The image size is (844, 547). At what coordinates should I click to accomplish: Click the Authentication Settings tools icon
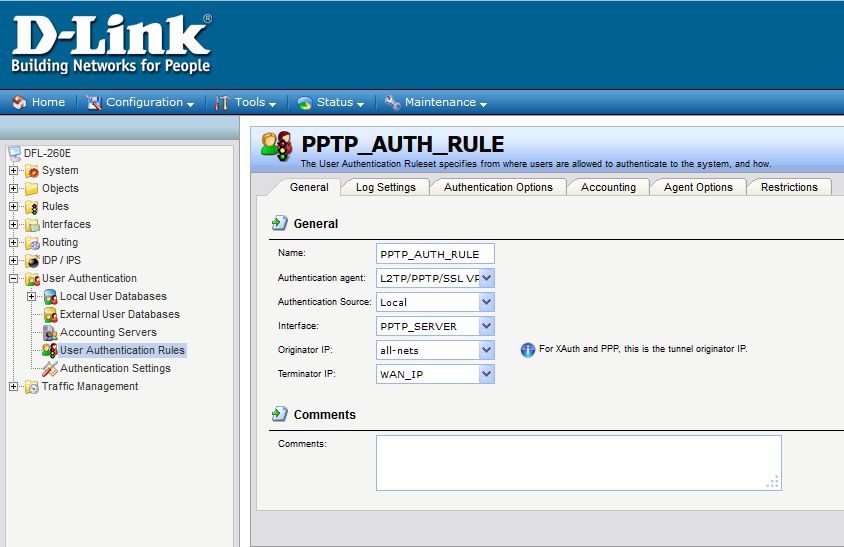tap(50, 369)
